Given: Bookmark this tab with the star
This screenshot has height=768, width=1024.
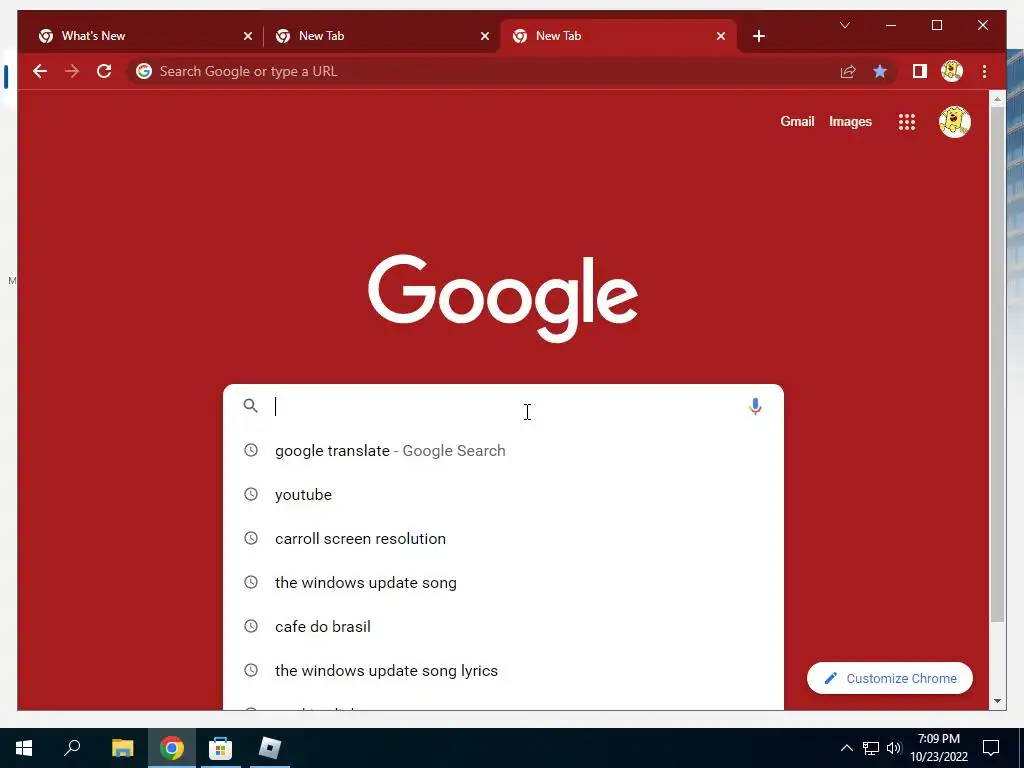Looking at the screenshot, I should [x=880, y=71].
